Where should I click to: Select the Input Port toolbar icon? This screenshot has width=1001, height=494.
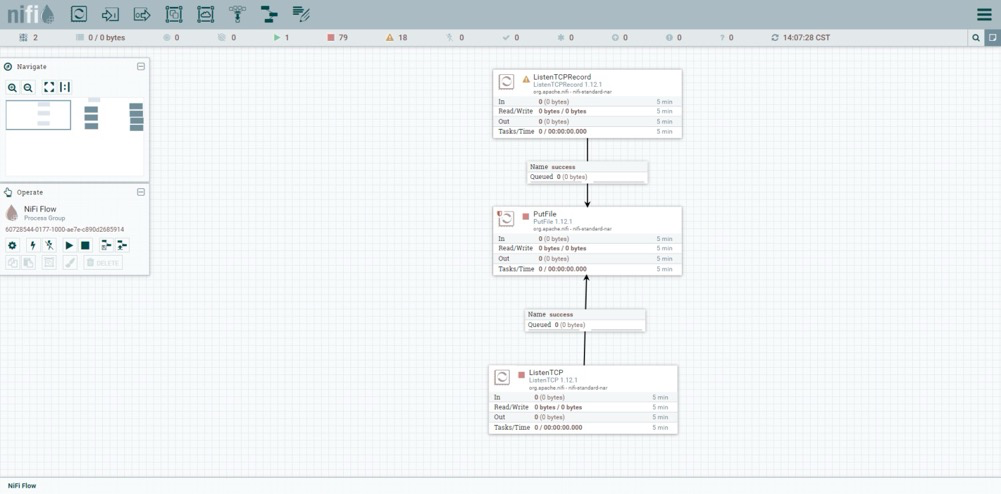(110, 14)
